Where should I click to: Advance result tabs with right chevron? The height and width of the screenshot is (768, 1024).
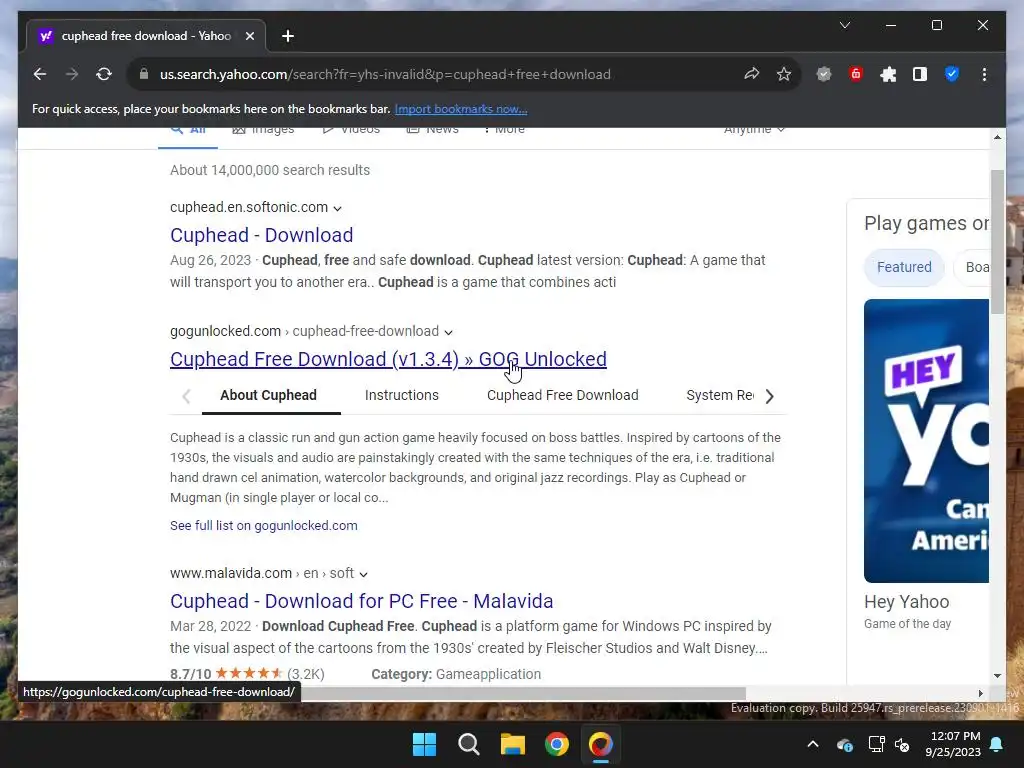pos(769,396)
